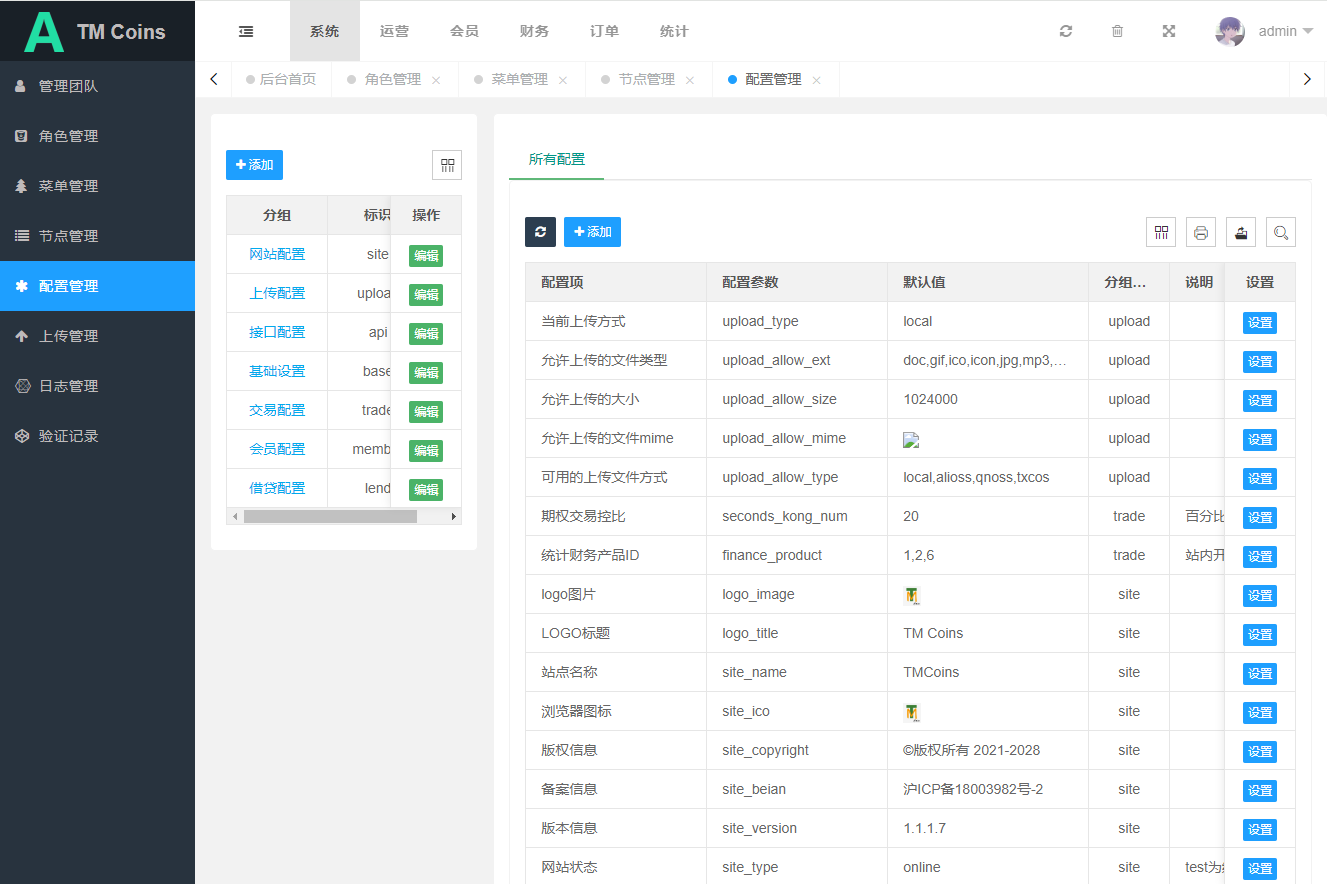Close the 角色管理 tab
Viewport: 1327px width, 884px height.
click(436, 80)
